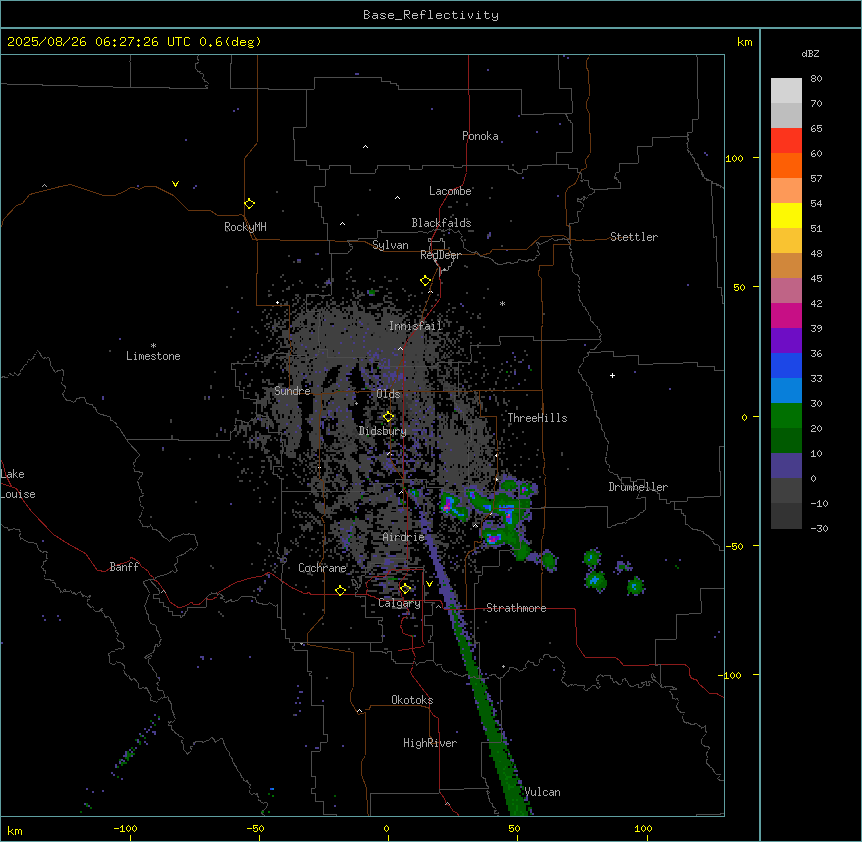The height and width of the screenshot is (842, 862).
Task: Click the Banff label
Action: pos(124,567)
